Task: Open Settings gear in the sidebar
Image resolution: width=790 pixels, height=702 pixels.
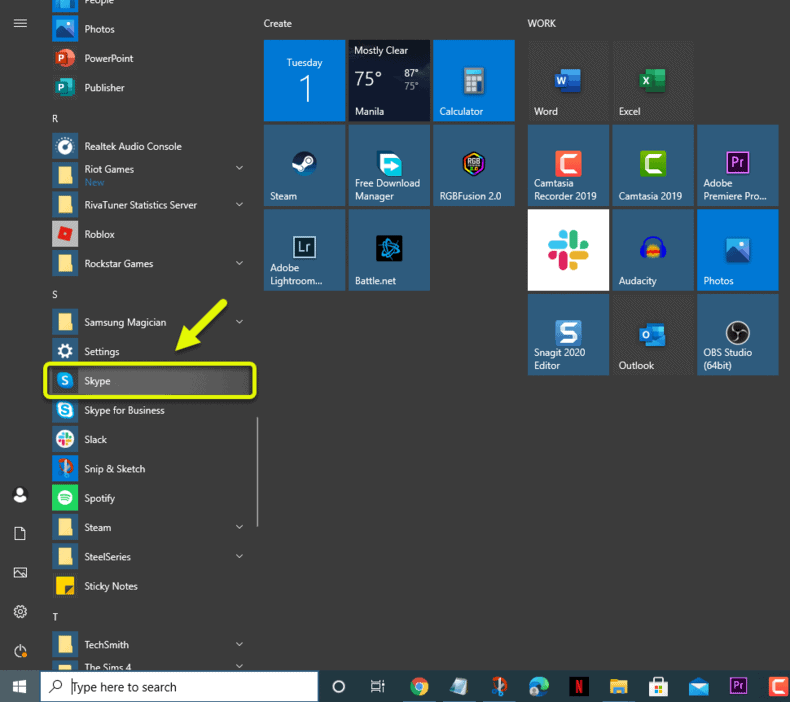Action: 20,611
